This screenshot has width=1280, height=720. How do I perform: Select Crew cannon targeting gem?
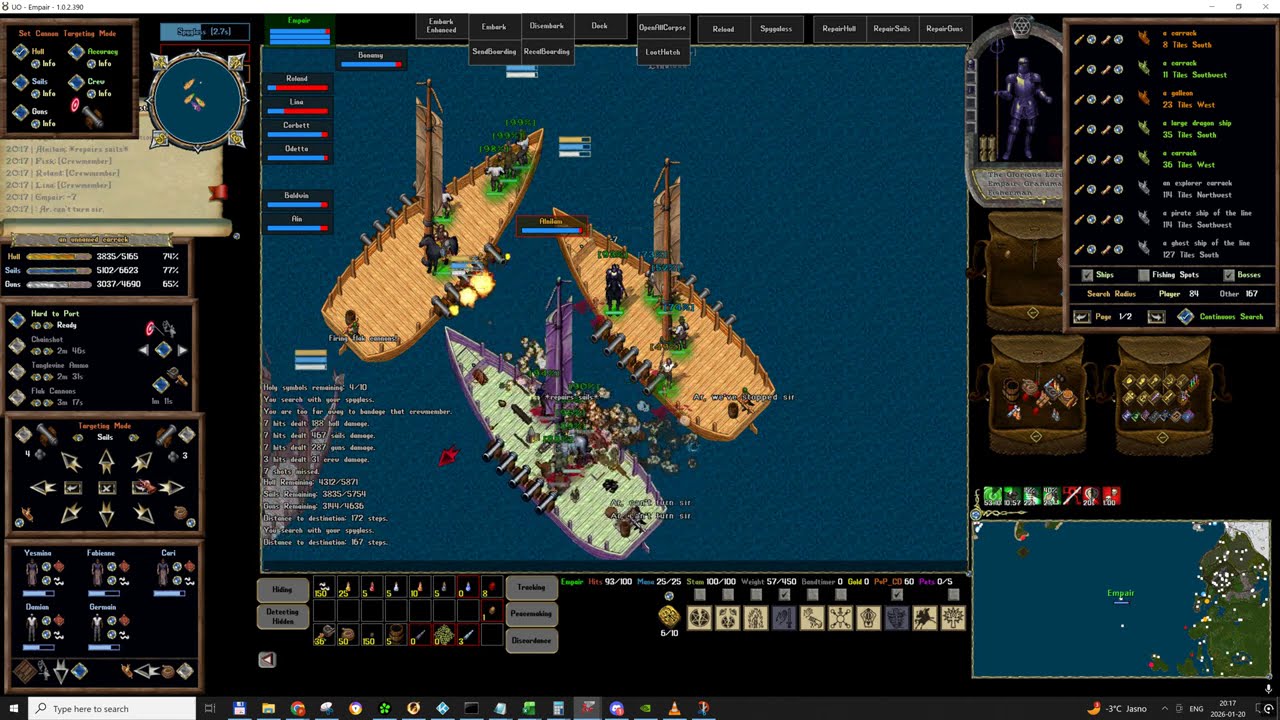coord(76,82)
